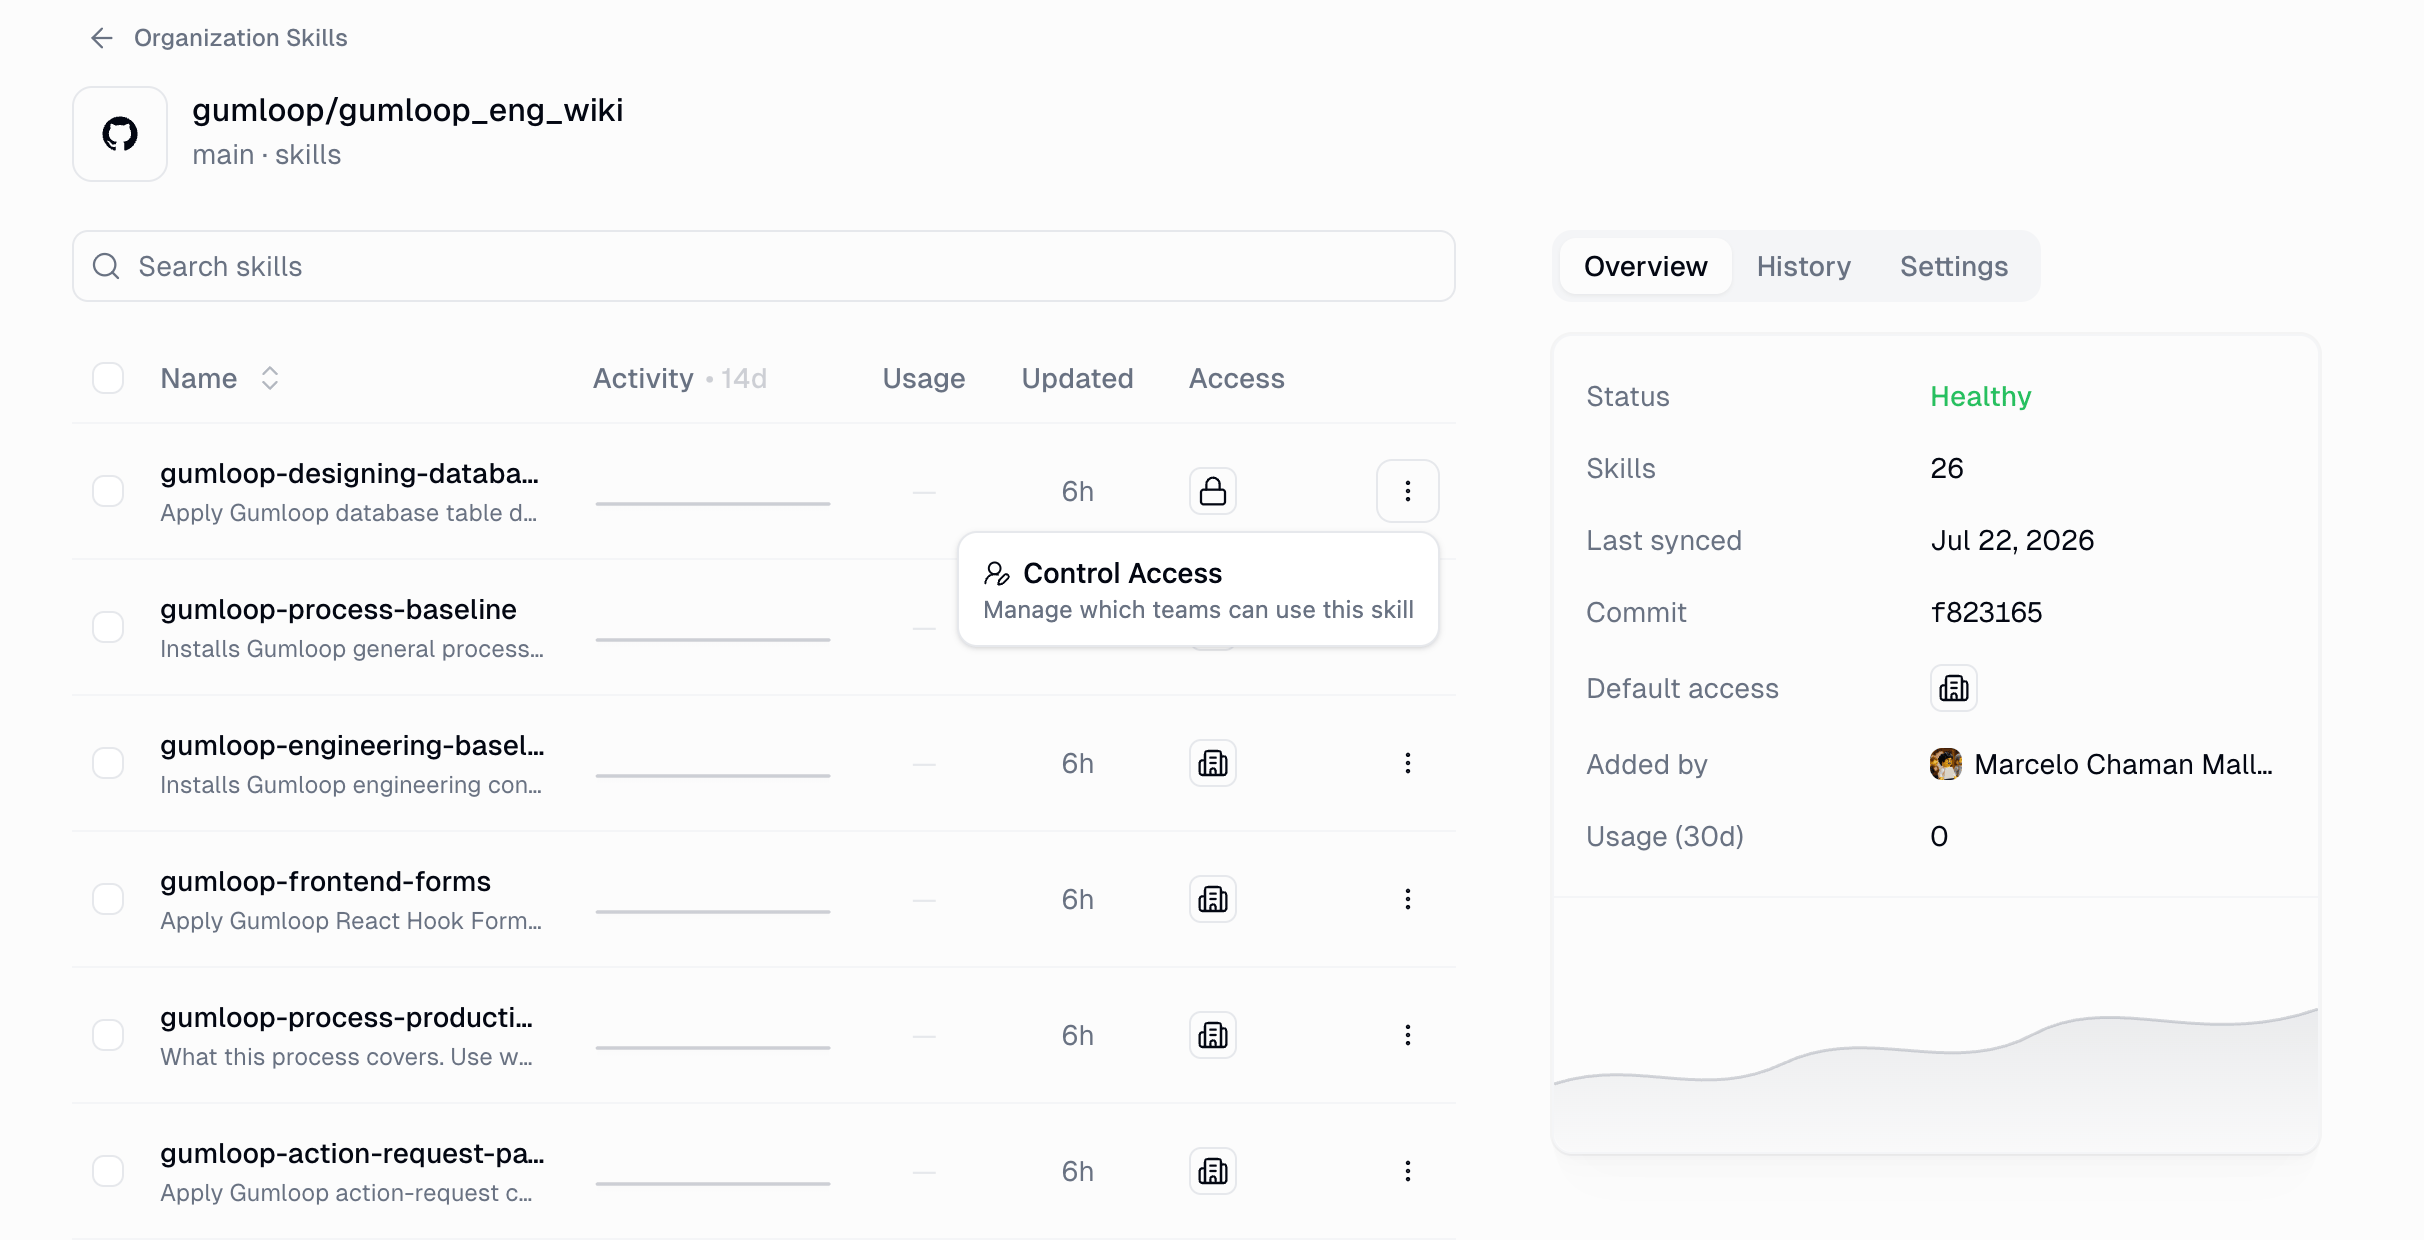The height and width of the screenshot is (1240, 2424).
Task: Click the Usage (30d) value 0
Action: tap(1939, 836)
